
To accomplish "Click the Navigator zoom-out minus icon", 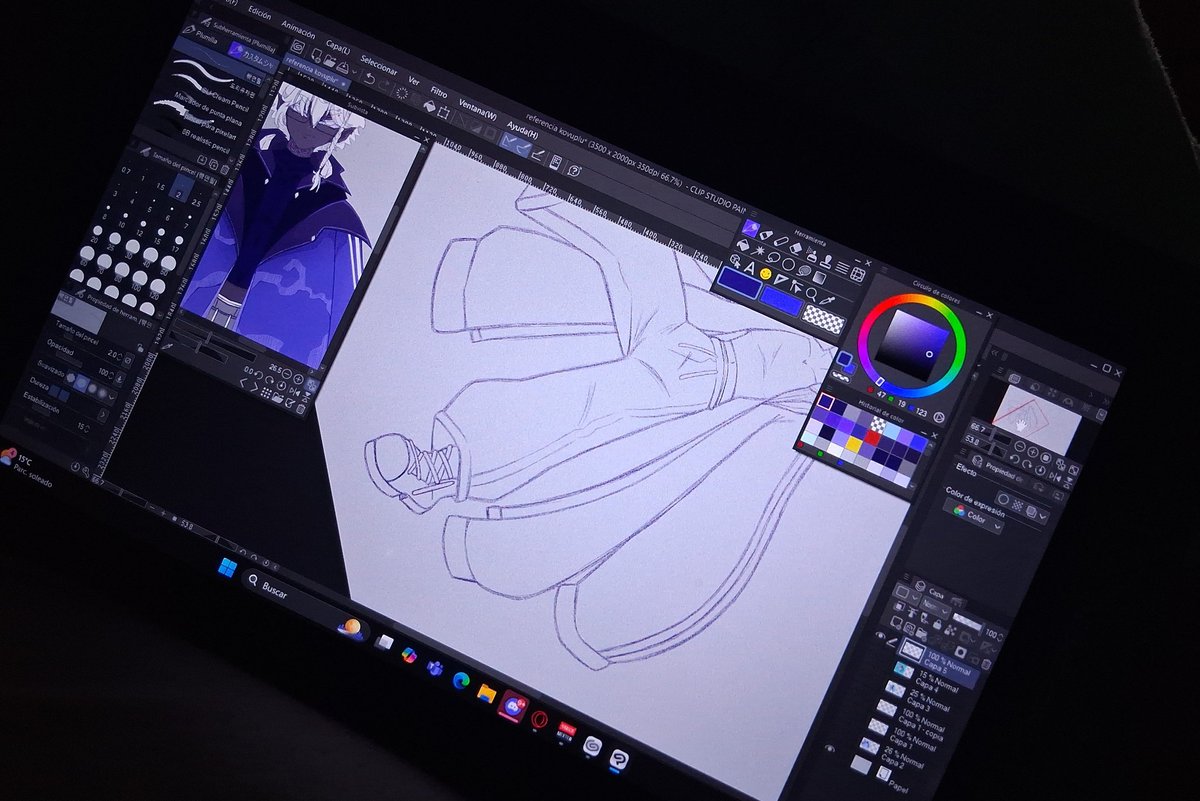I will coord(1020,446).
